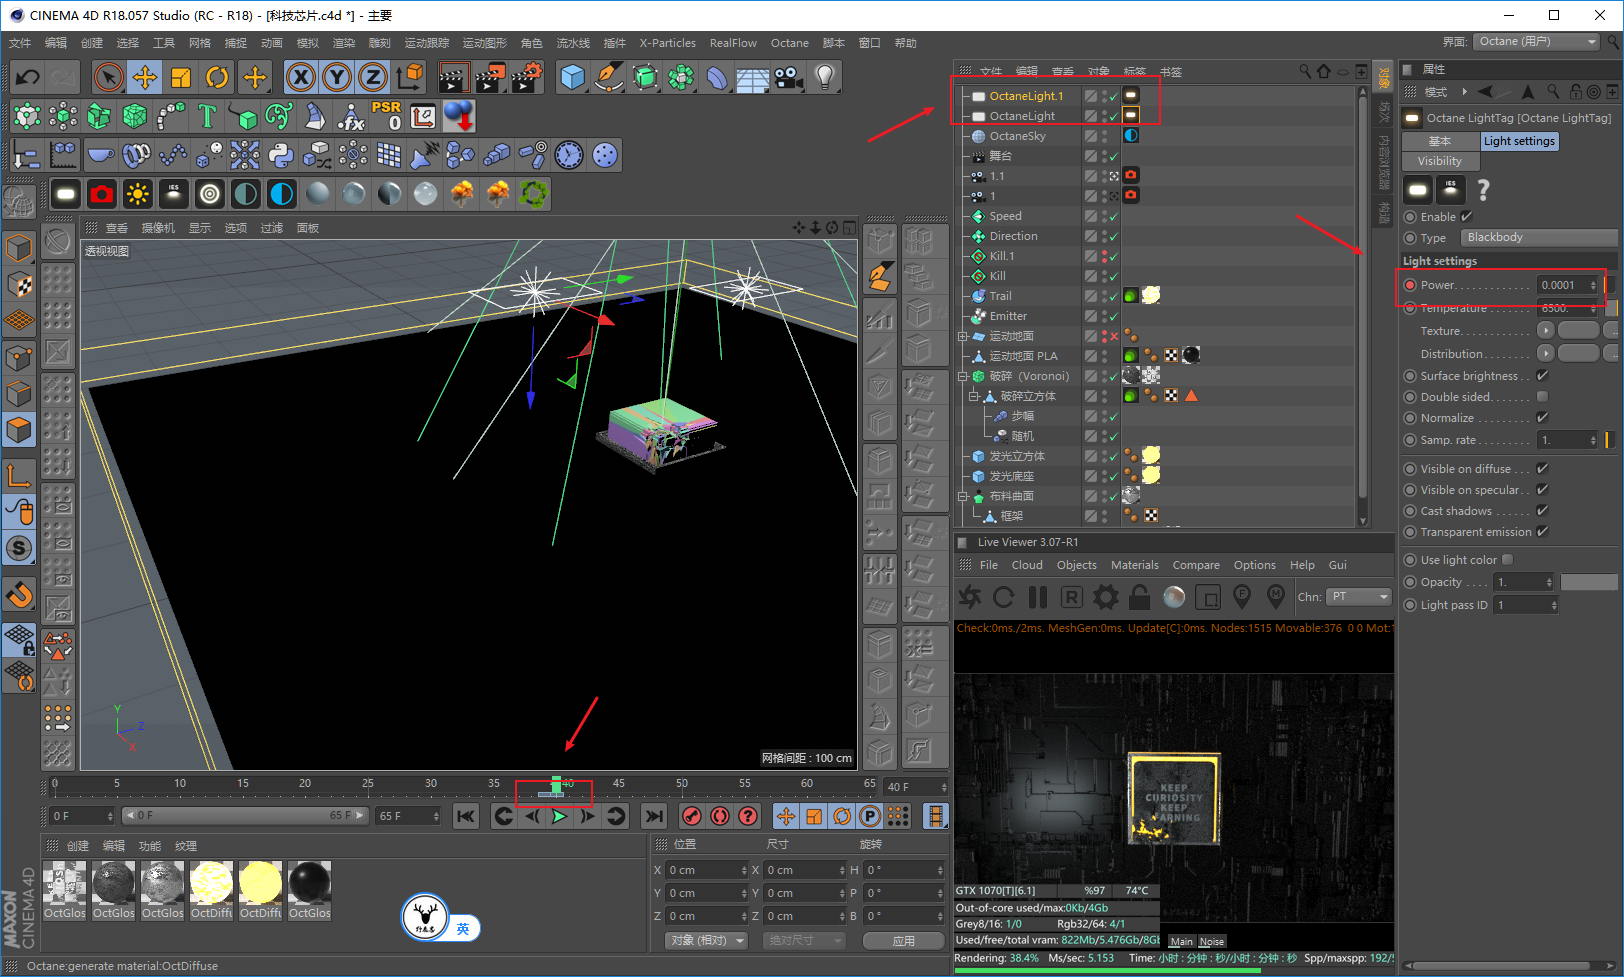Open the light Type Blackbody dropdown
The height and width of the screenshot is (977, 1624).
(x=1539, y=238)
